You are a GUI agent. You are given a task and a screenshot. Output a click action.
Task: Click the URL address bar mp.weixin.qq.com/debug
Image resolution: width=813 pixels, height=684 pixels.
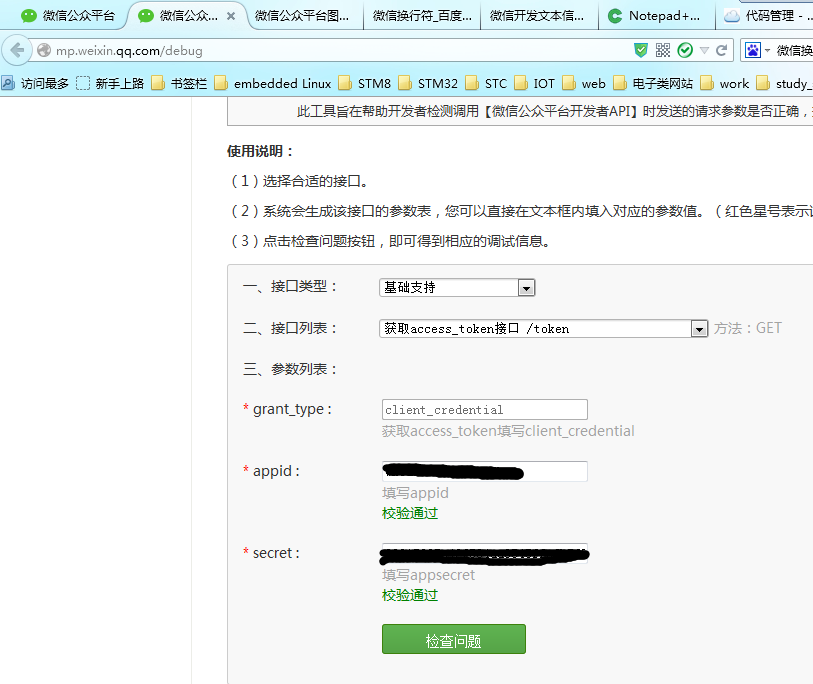coord(330,50)
